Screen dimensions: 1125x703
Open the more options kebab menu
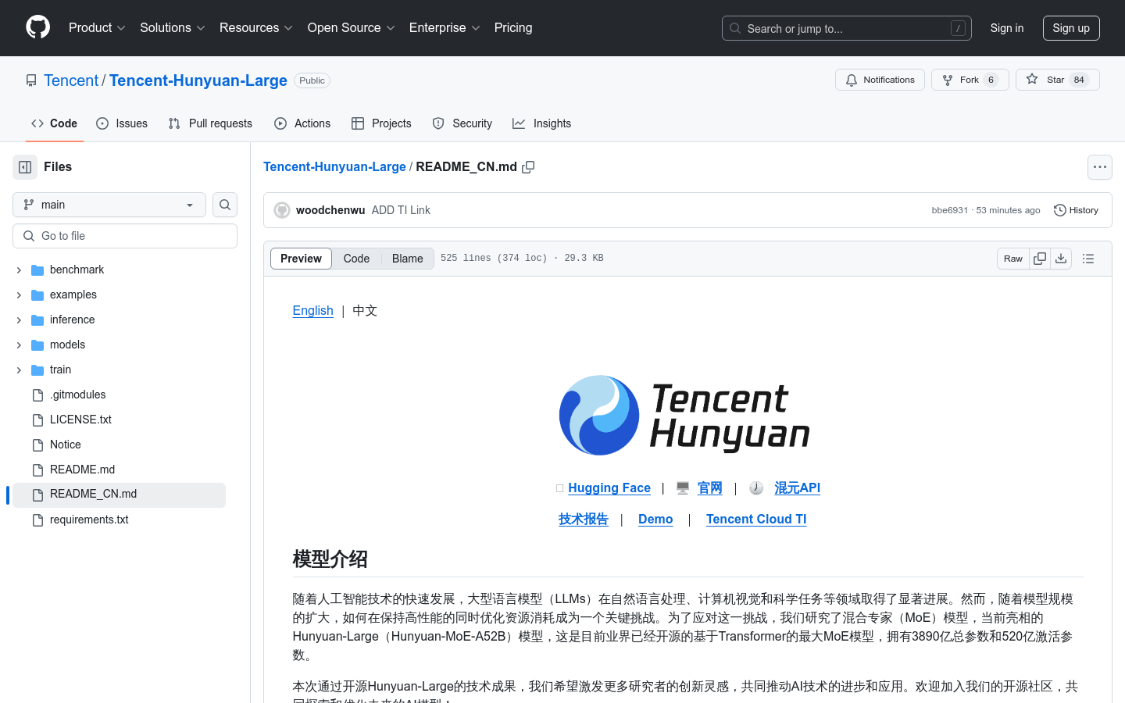click(1099, 167)
